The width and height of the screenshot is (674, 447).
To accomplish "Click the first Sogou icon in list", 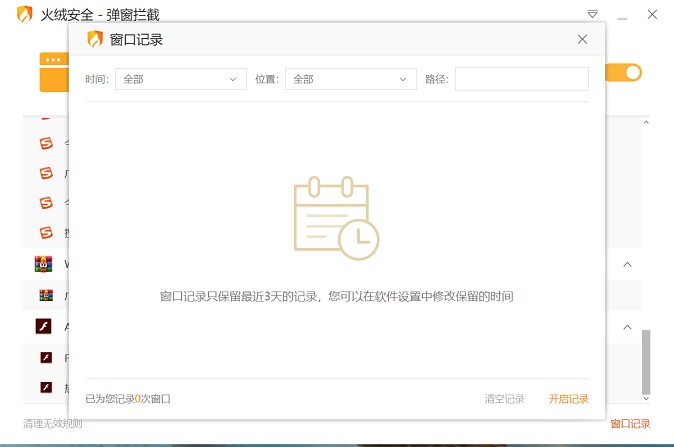I will (45, 142).
